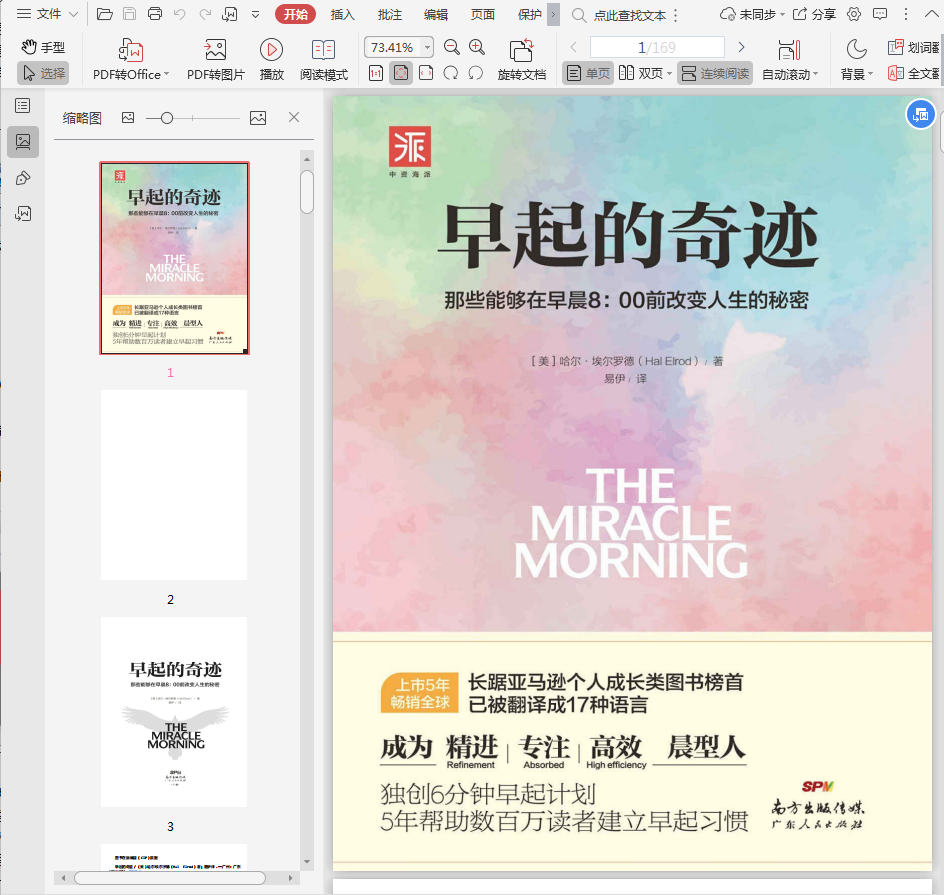
Task: Start 播放 slideshow mode
Action: coord(272,59)
